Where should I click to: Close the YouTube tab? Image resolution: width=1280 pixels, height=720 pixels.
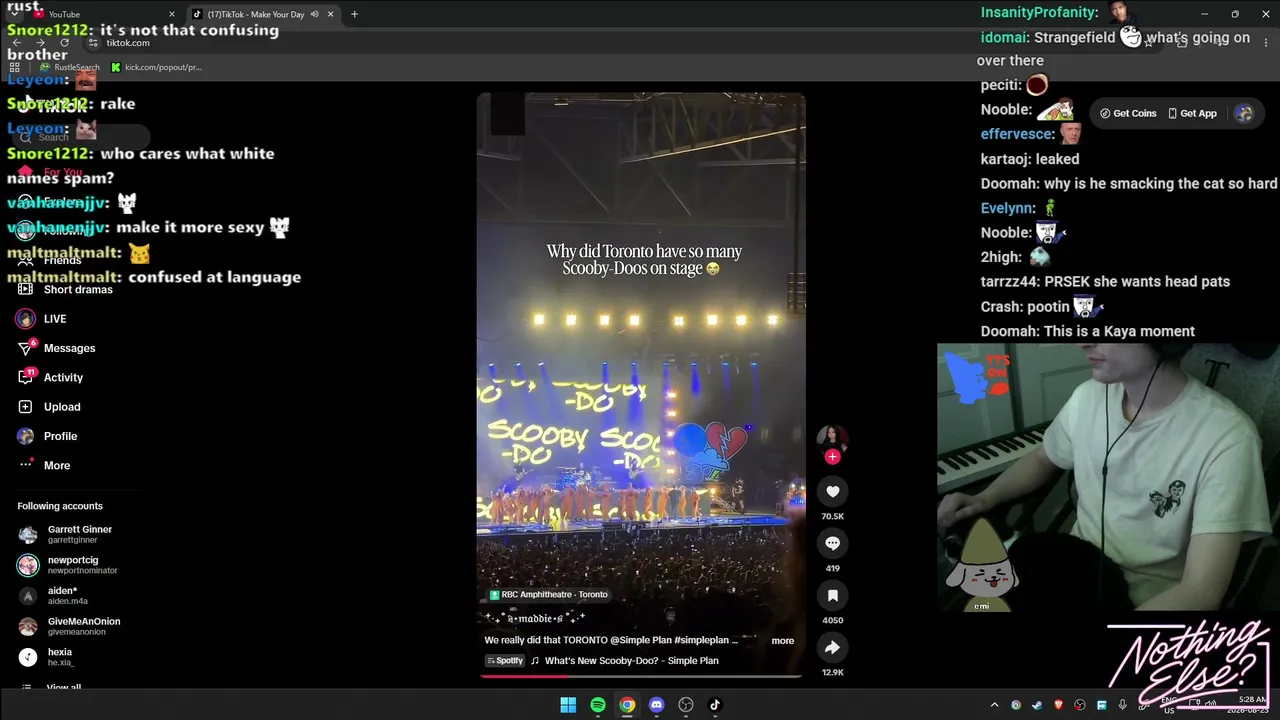[x=172, y=14]
